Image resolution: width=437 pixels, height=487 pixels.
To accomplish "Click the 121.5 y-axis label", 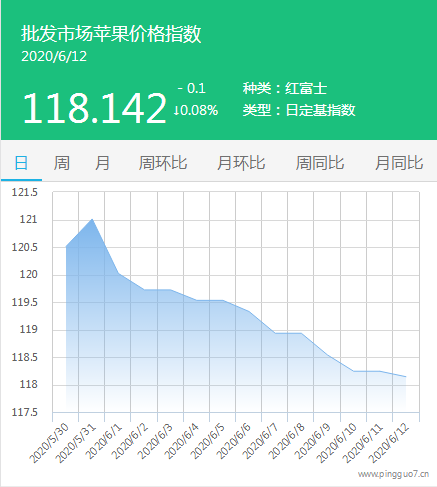I will [x=25, y=192].
